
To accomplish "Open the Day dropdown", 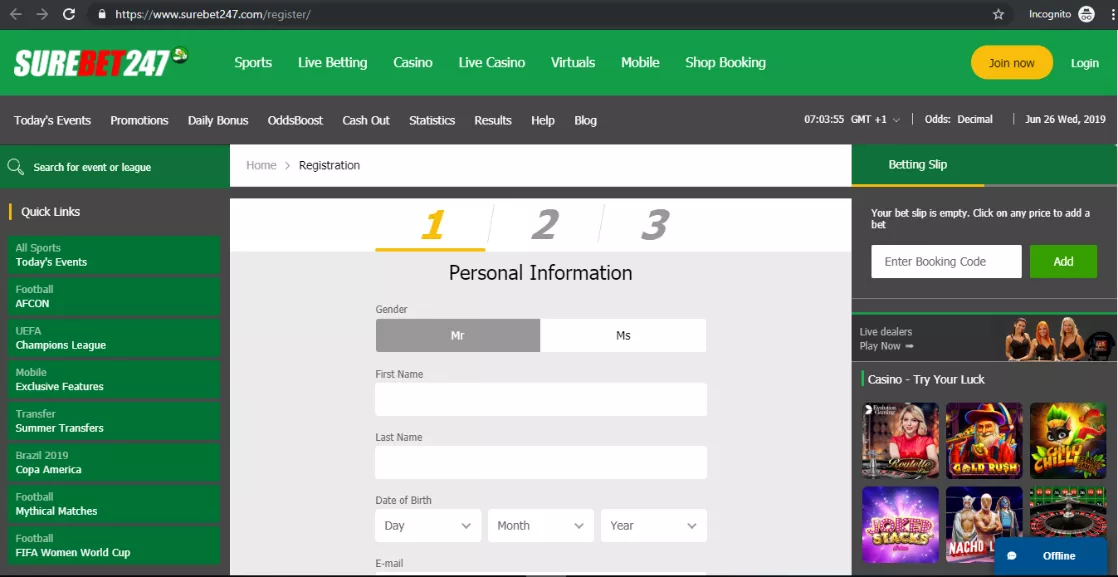I will [428, 525].
